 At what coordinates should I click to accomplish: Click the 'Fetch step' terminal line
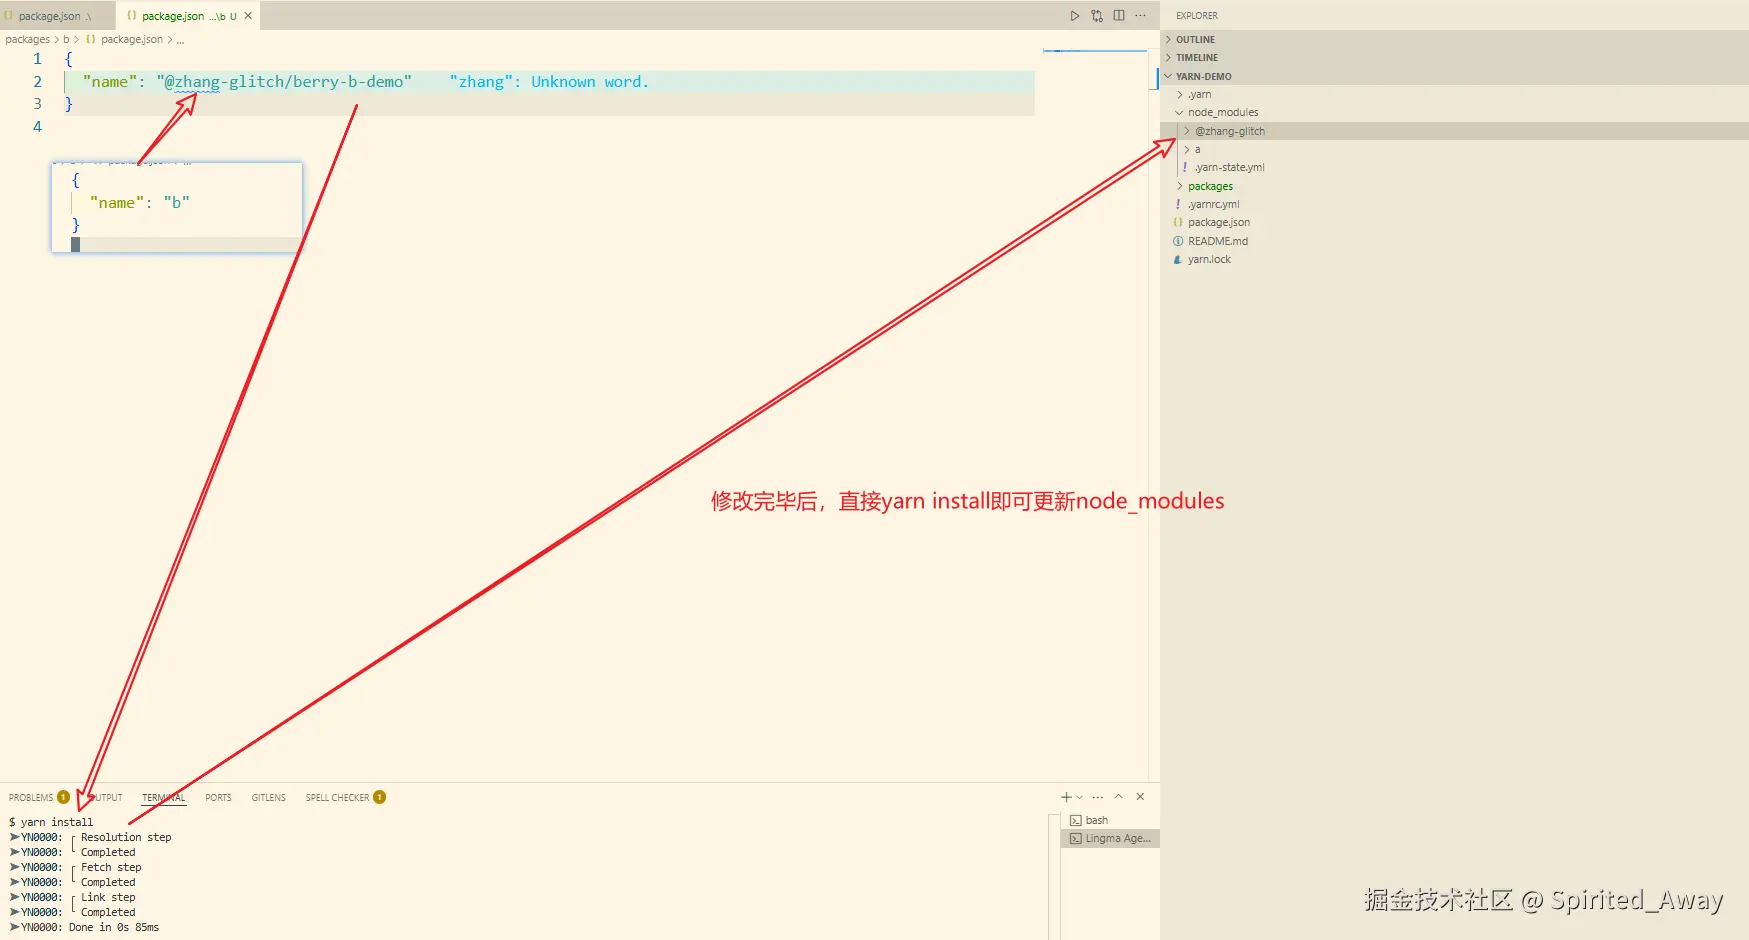coord(111,868)
